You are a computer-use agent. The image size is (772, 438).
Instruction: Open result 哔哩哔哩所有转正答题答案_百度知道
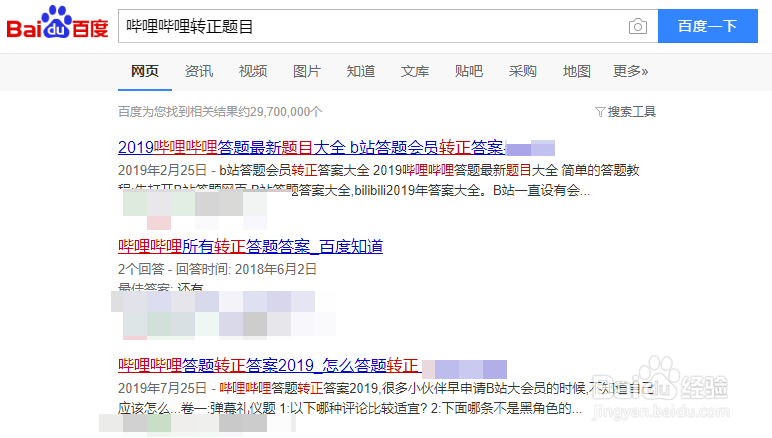click(x=251, y=246)
